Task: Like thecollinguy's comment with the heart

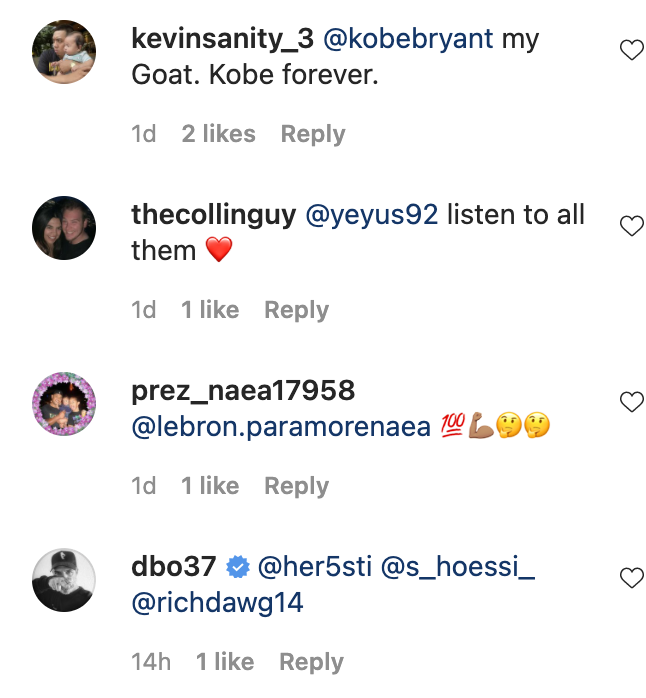Action: click(x=631, y=226)
